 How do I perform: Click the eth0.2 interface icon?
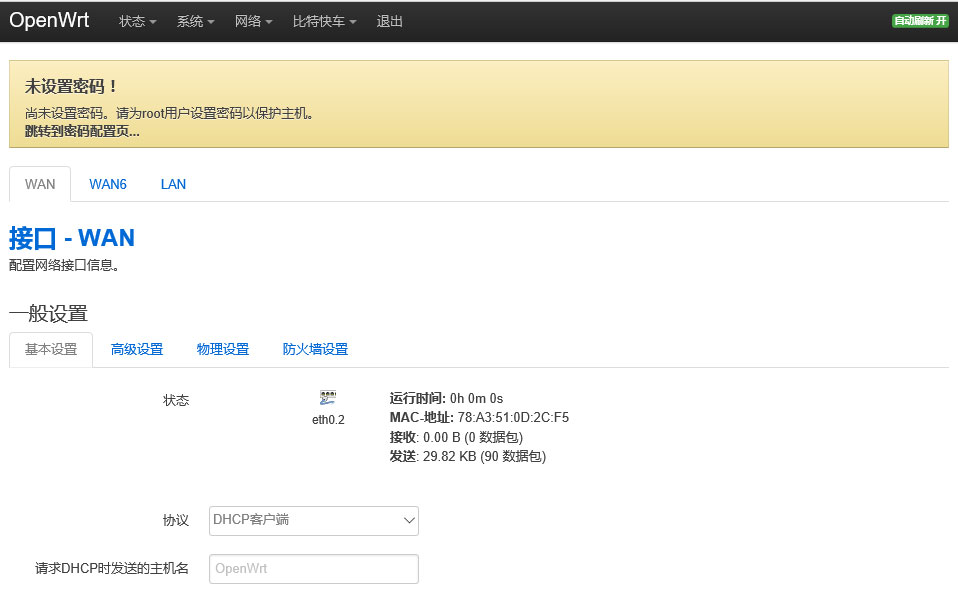click(328, 398)
